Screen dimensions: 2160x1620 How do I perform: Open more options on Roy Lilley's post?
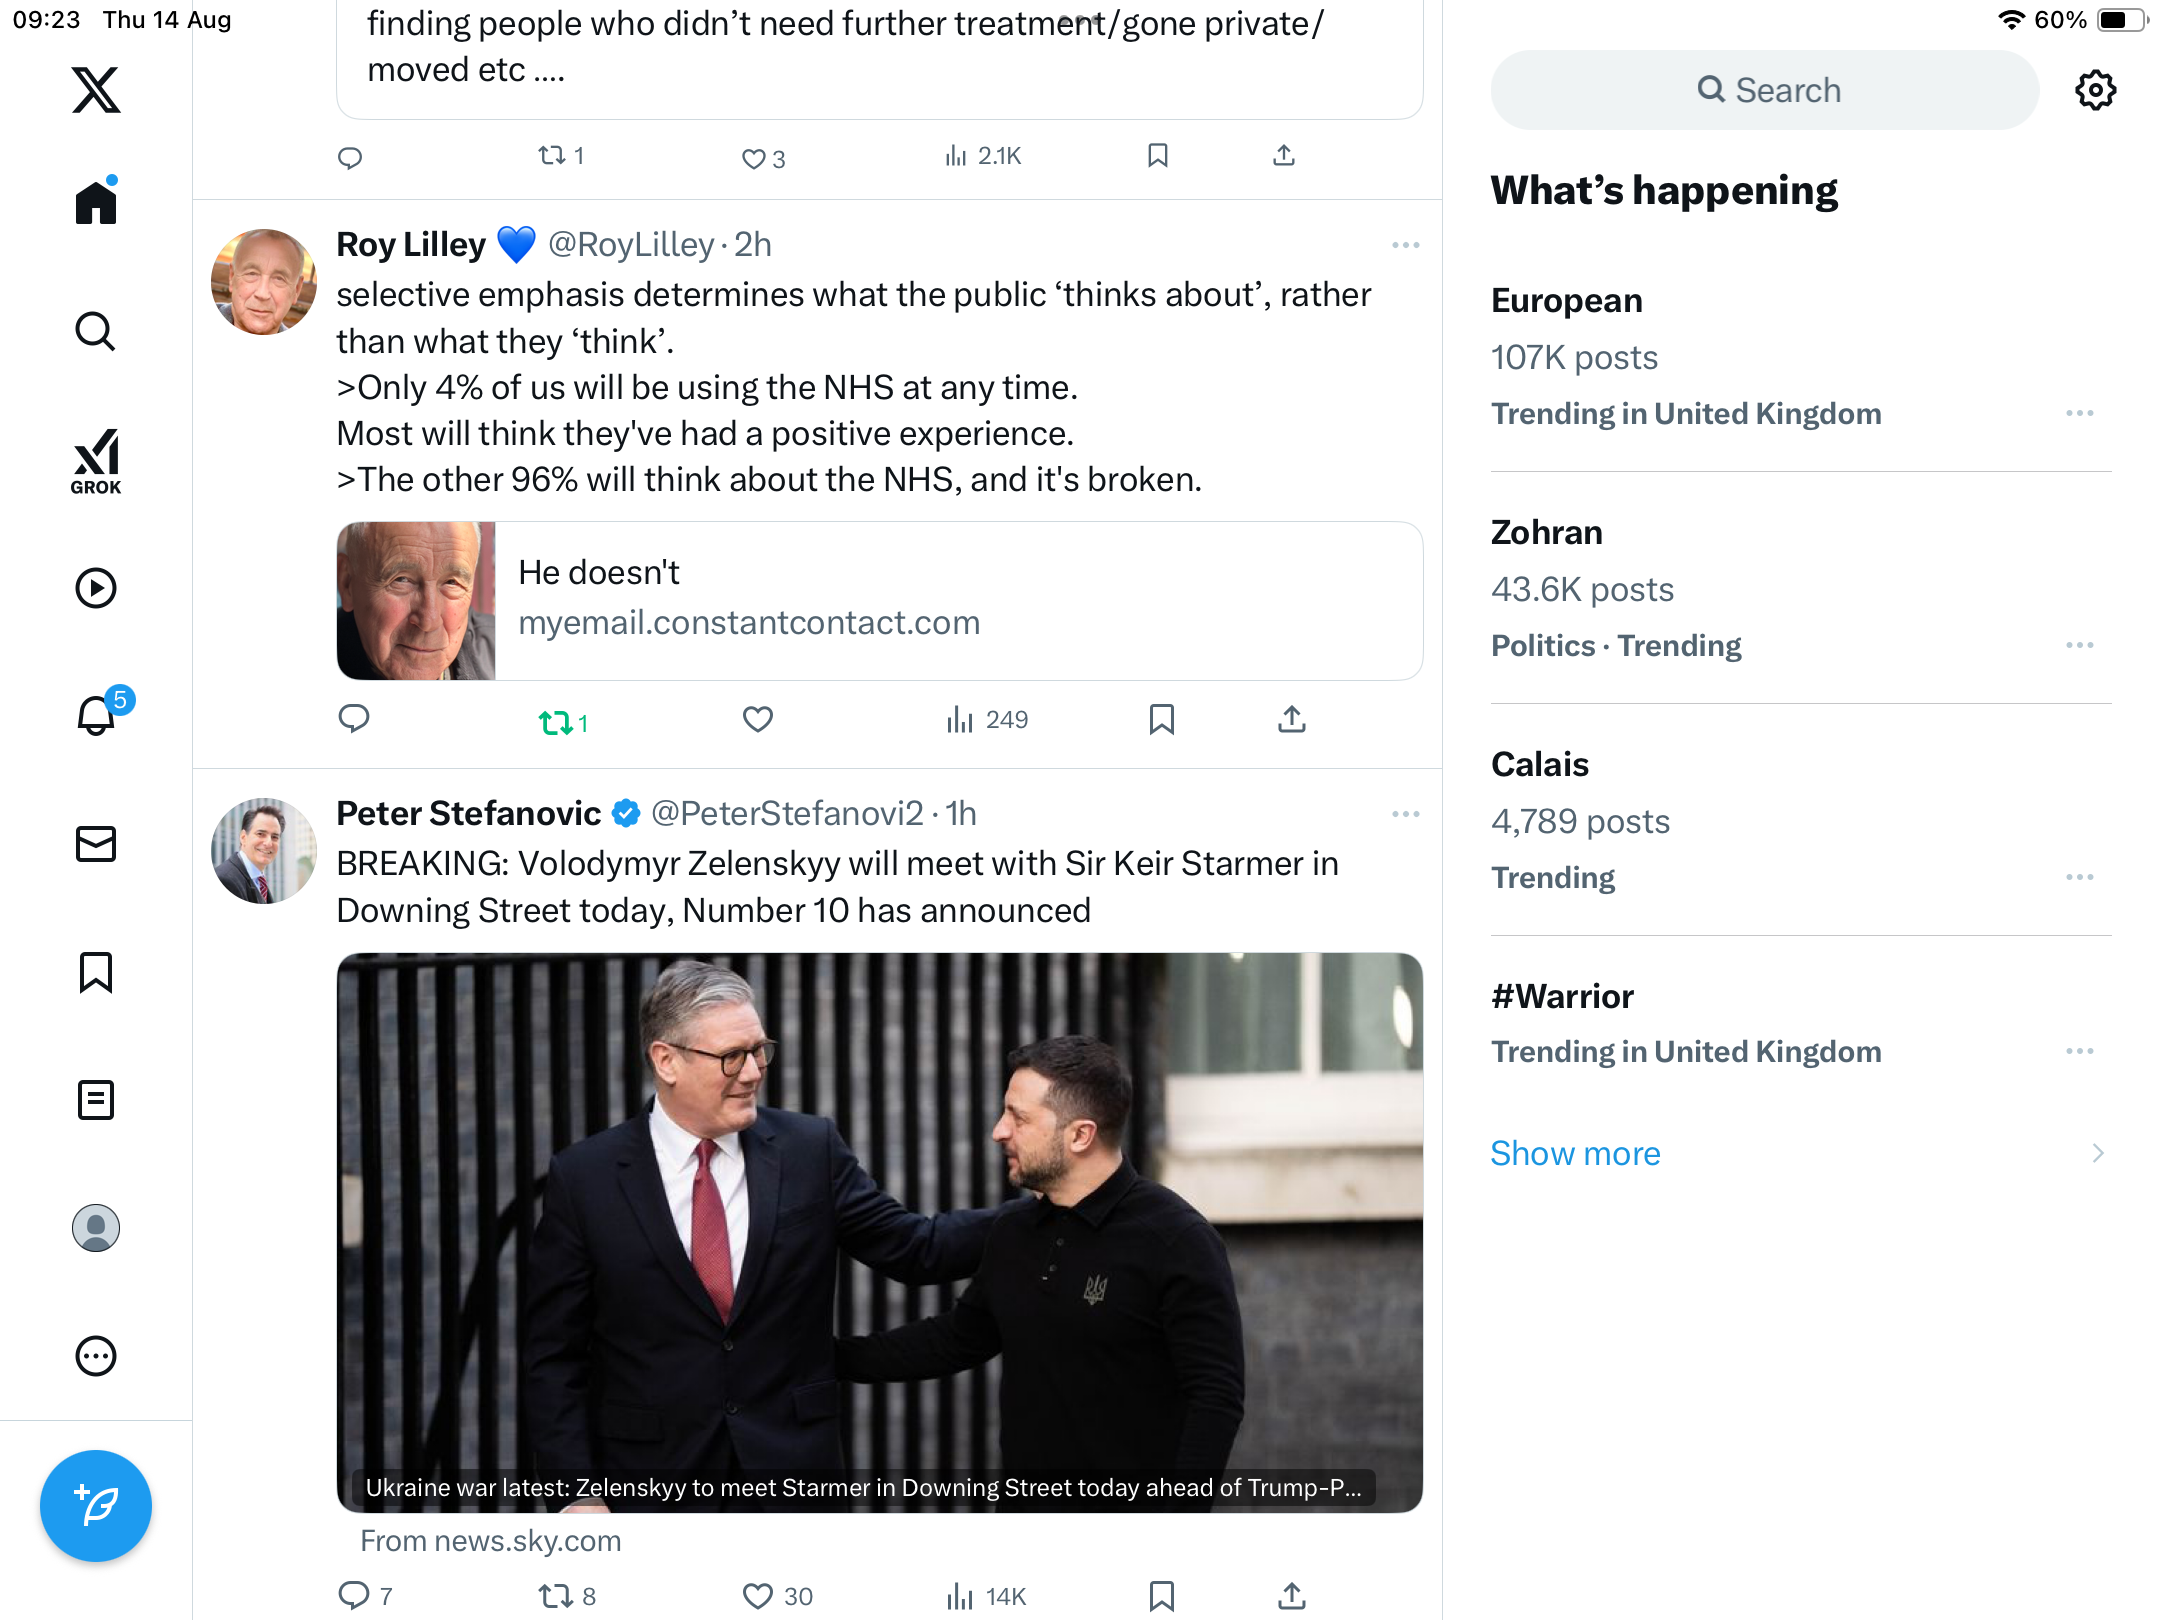(x=1405, y=245)
